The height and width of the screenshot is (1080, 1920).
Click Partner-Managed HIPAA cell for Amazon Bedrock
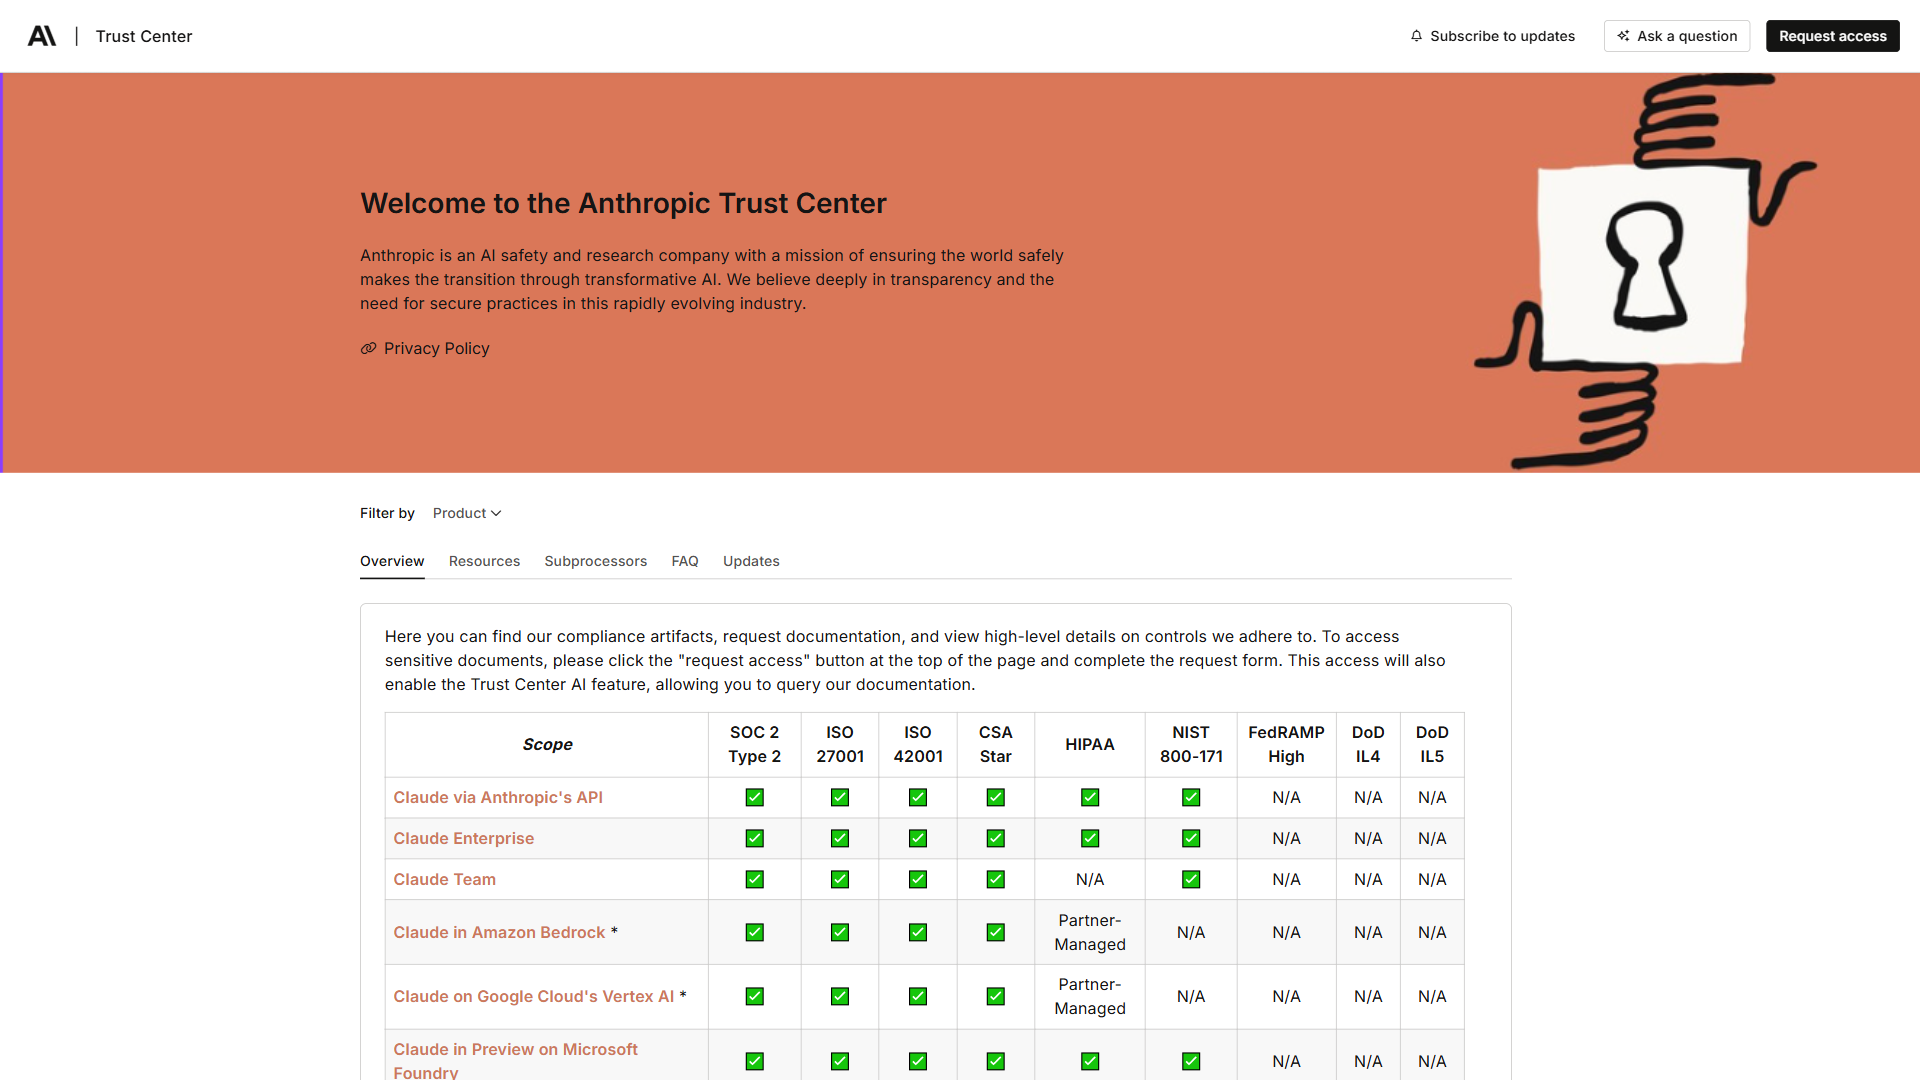[1090, 932]
